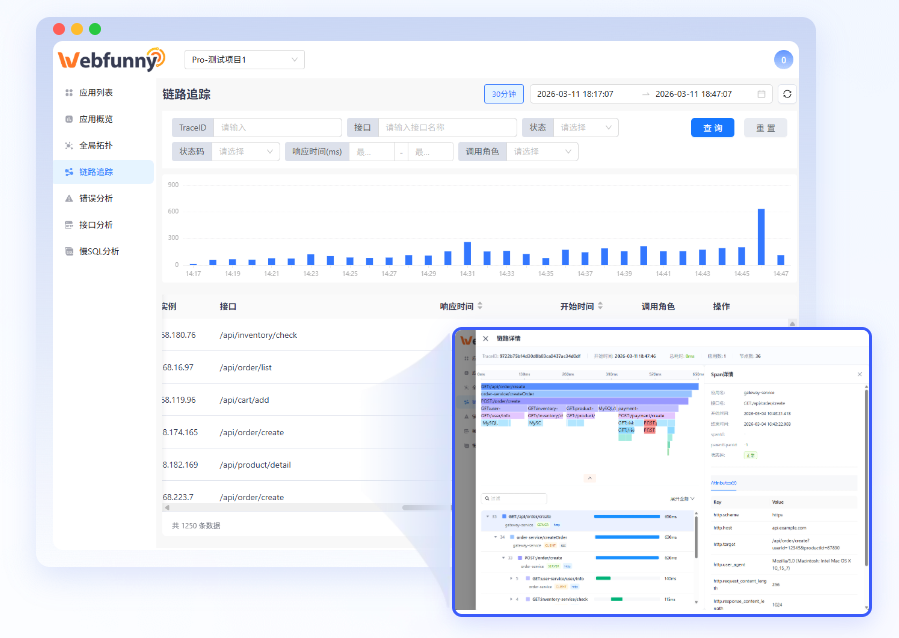Click the blue 查询 button
Image resolution: width=899 pixels, height=638 pixels.
[712, 128]
